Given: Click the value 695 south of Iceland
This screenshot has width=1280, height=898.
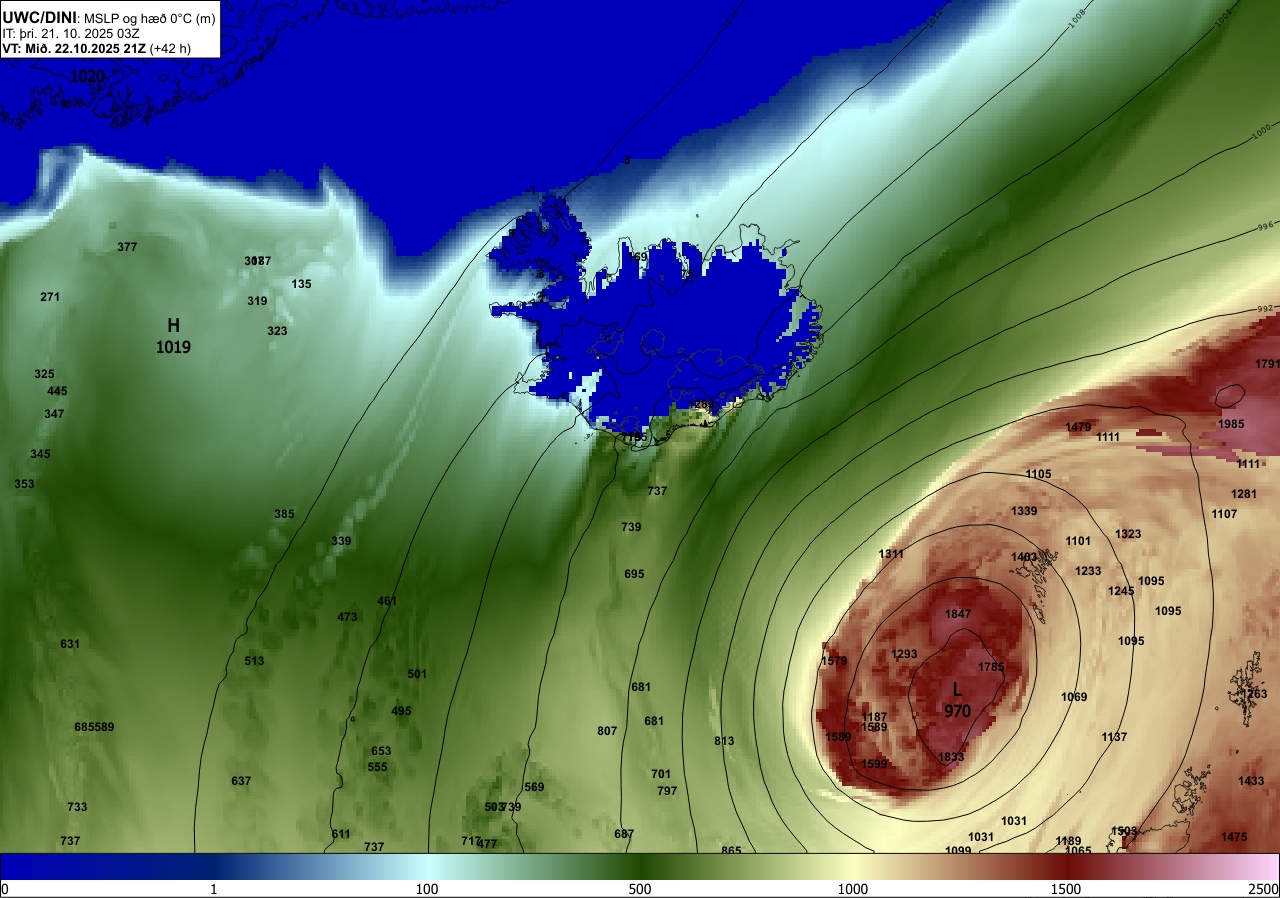Looking at the screenshot, I should 634,574.
